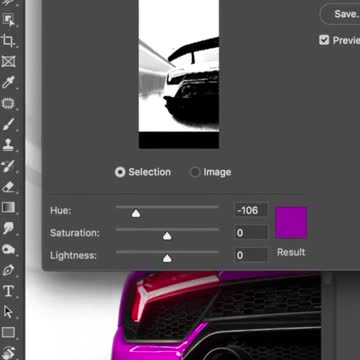Select the Type tool
This screenshot has height=360, width=360.
point(8,291)
